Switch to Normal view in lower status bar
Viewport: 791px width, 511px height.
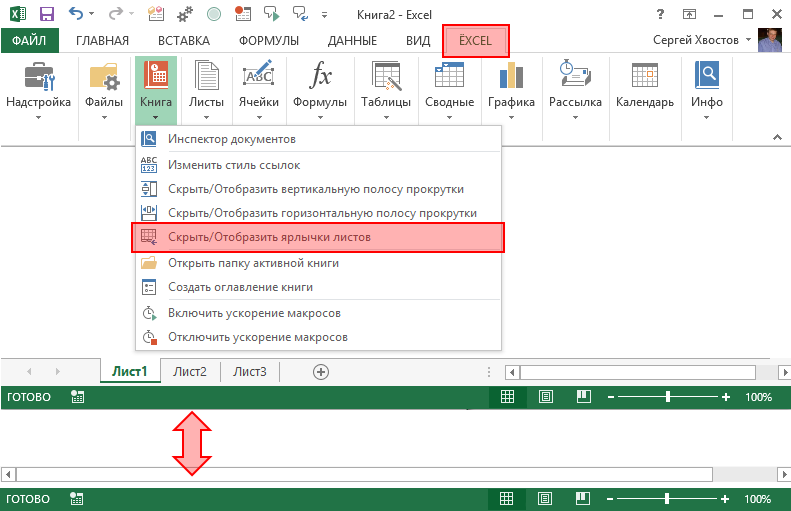[506, 499]
